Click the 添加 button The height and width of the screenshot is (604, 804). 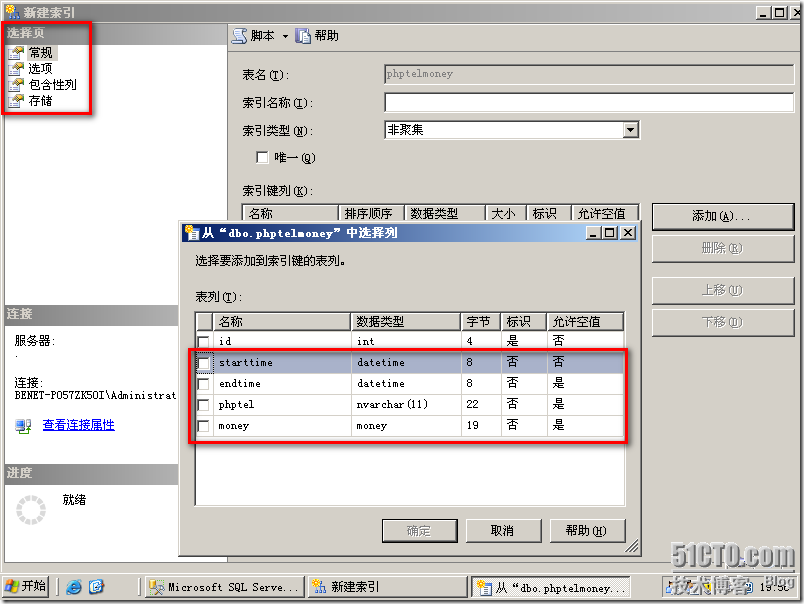[723, 216]
